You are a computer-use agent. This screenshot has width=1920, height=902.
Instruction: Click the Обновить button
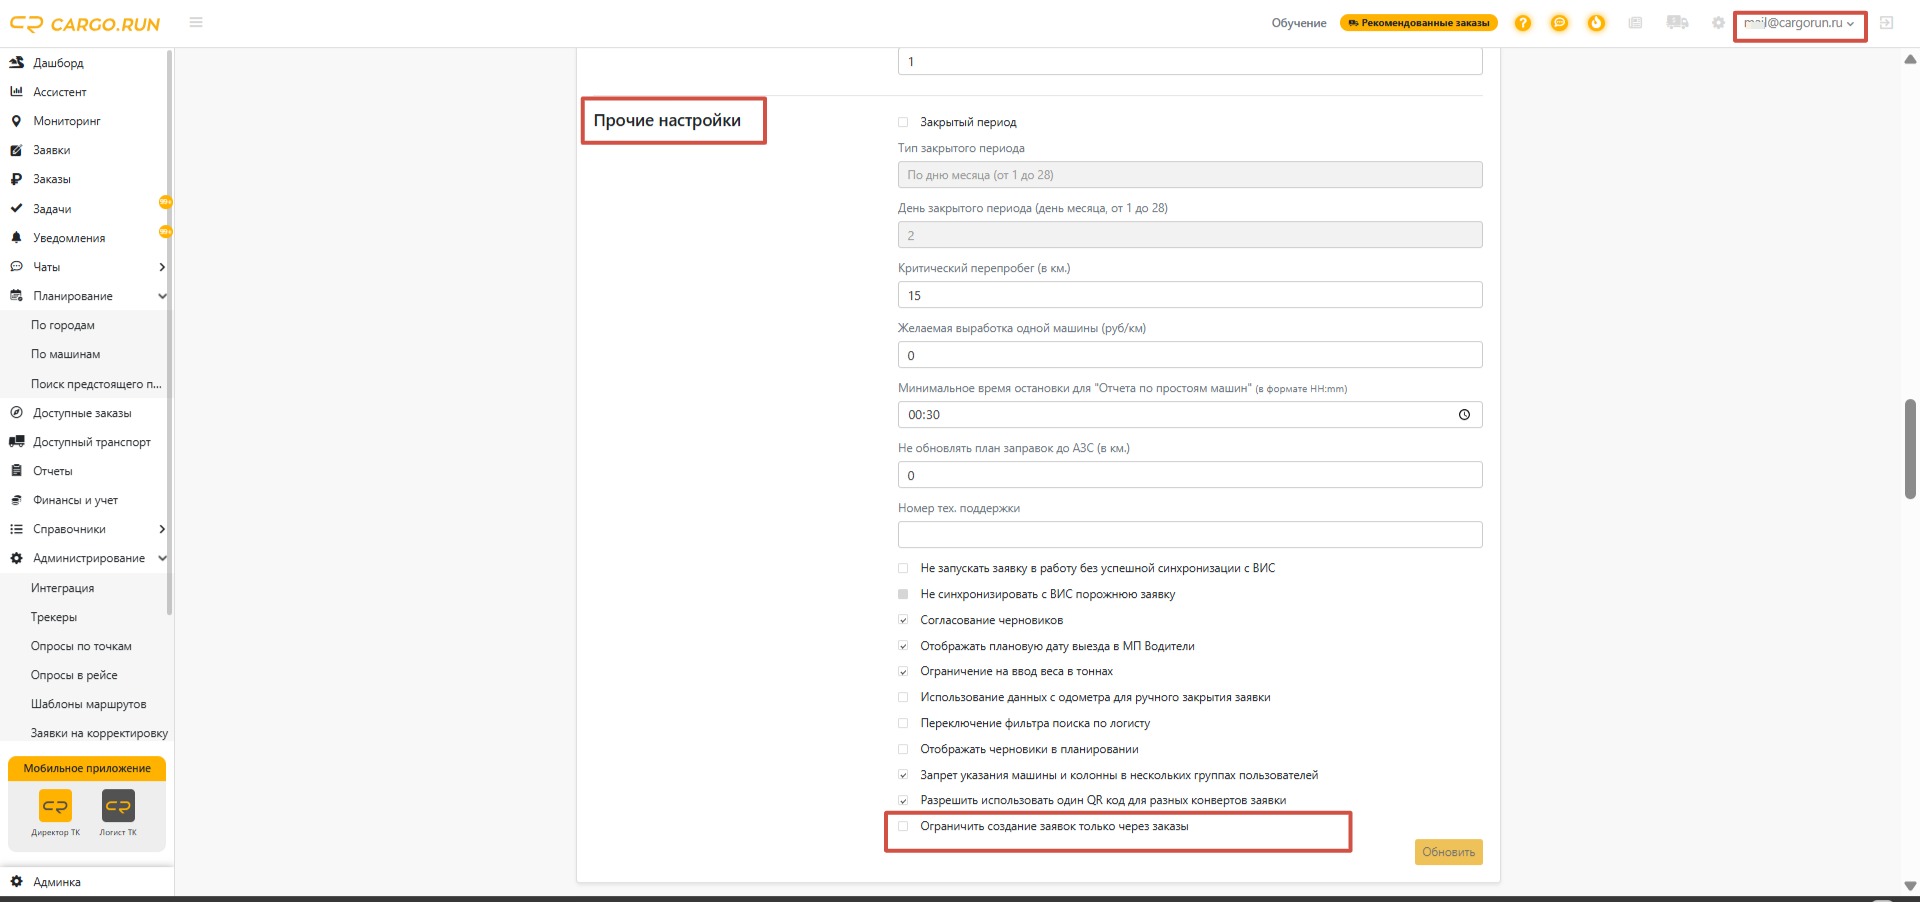pyautogui.click(x=1448, y=852)
